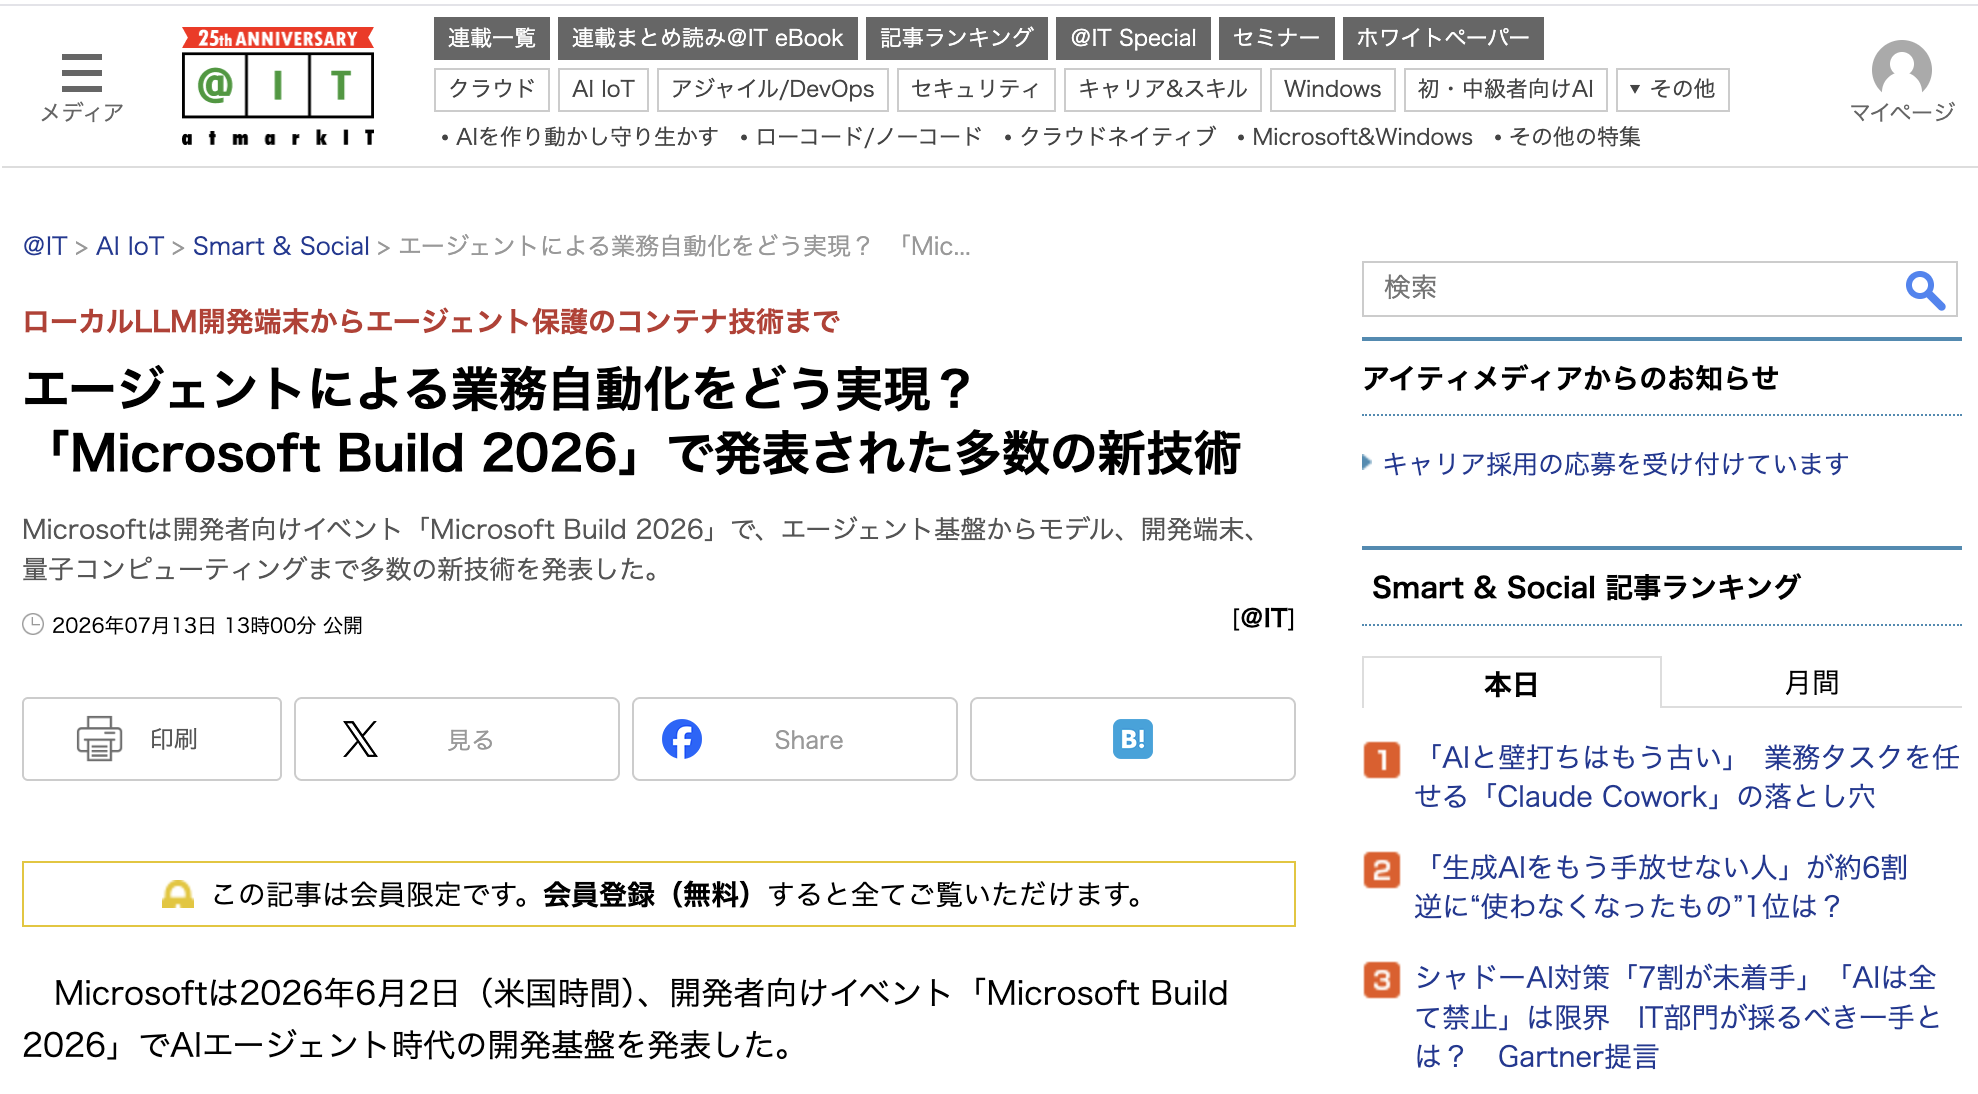1978x1094 pixels.
Task: Open the ホワイトペーパー menu item
Action: 1443,38
